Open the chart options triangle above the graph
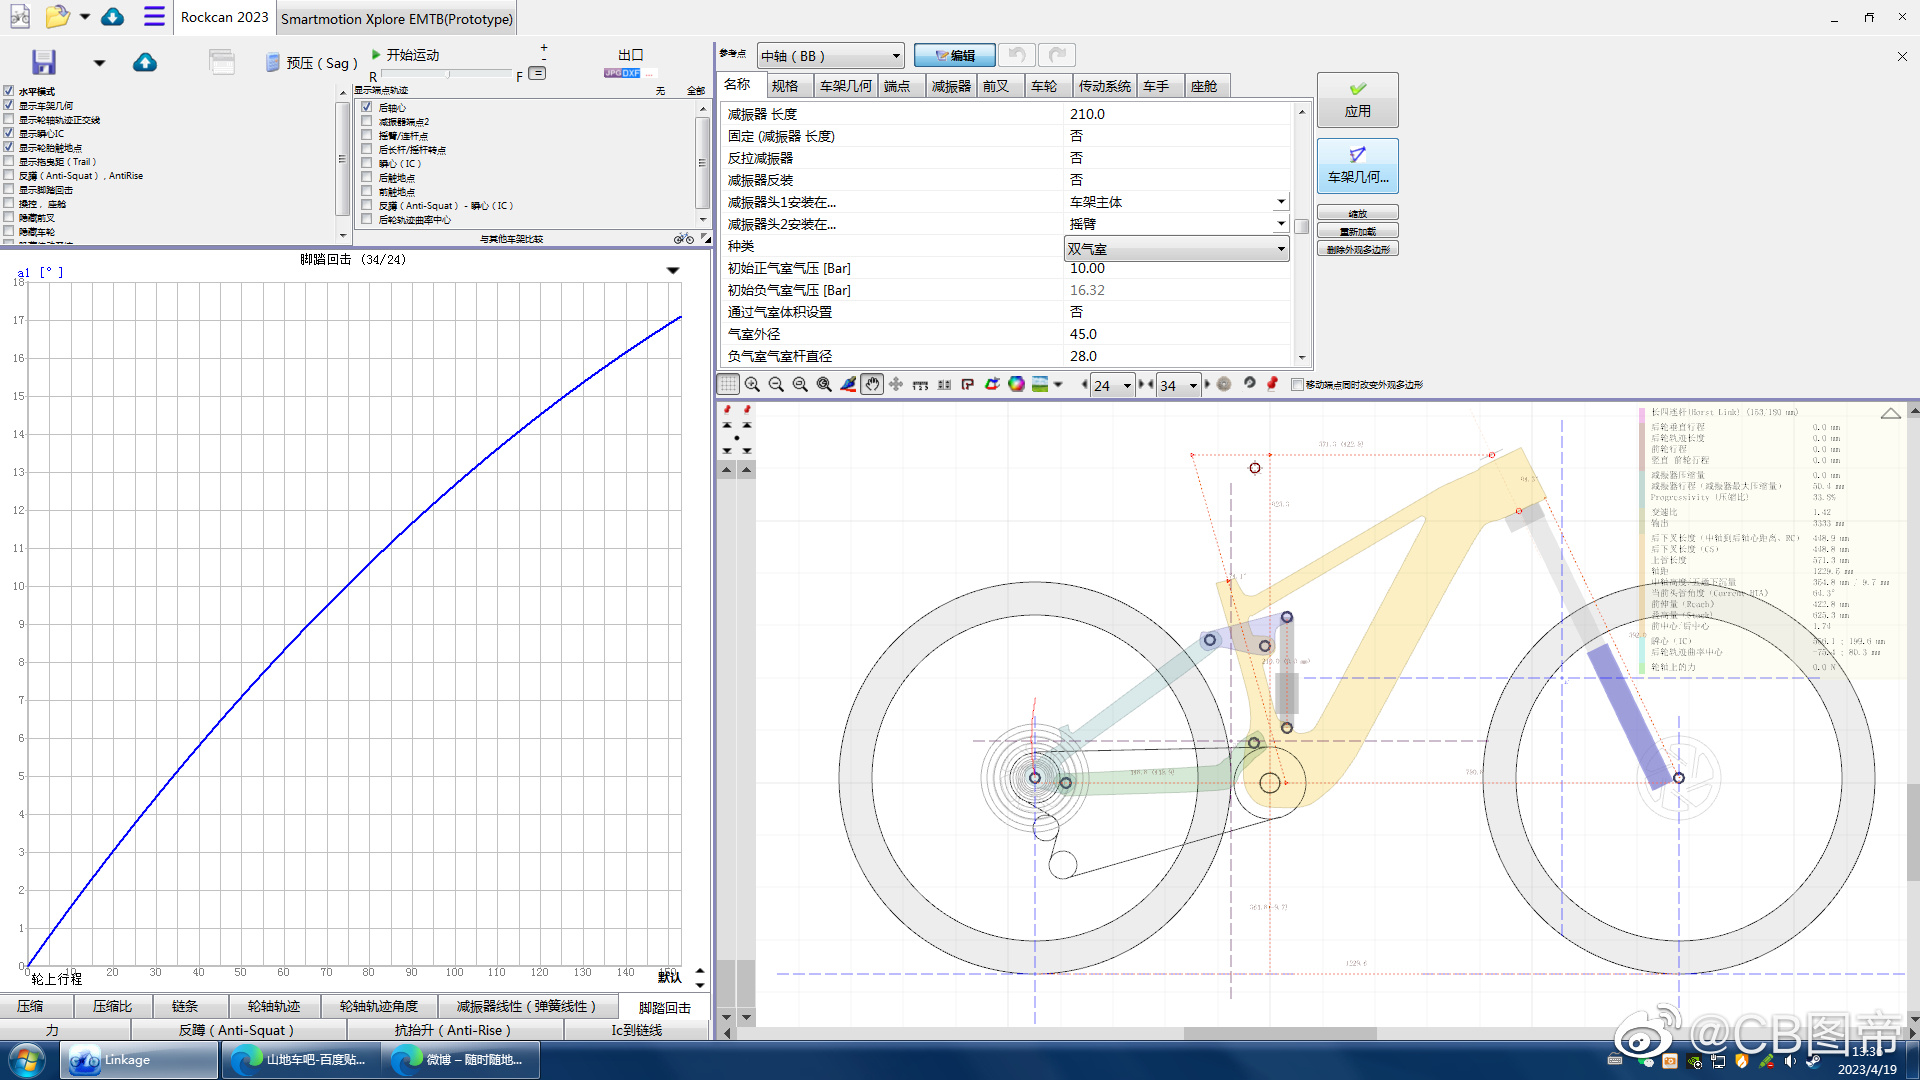This screenshot has width=1920, height=1080. [673, 270]
